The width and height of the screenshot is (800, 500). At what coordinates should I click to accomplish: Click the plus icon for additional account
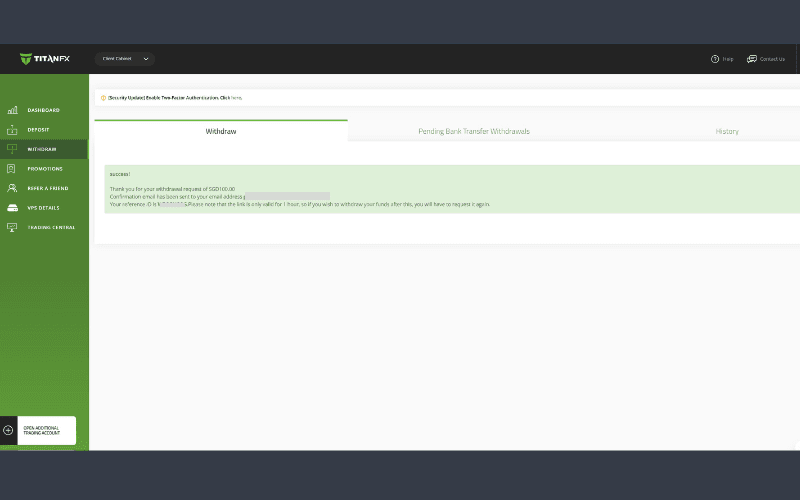pyautogui.click(x=9, y=430)
